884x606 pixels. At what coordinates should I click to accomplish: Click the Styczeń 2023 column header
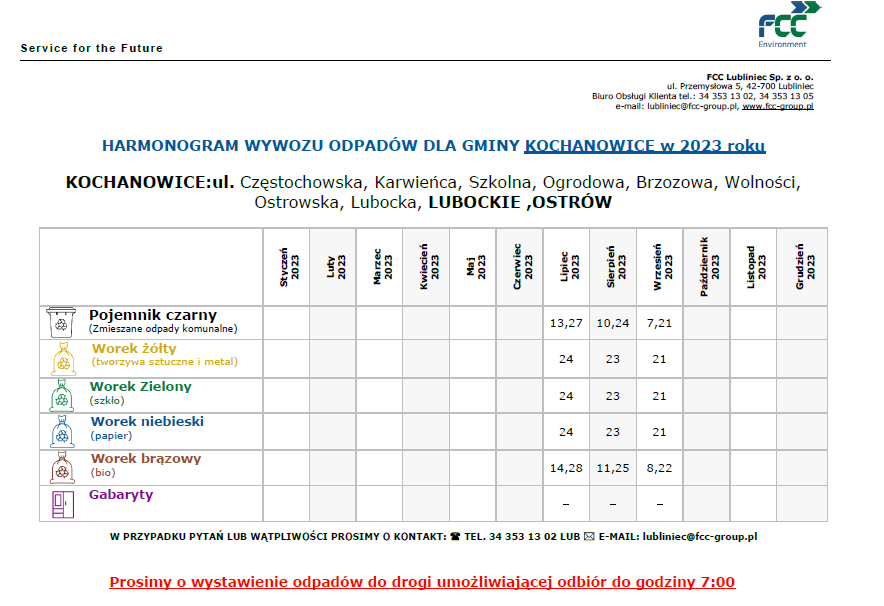click(x=286, y=267)
